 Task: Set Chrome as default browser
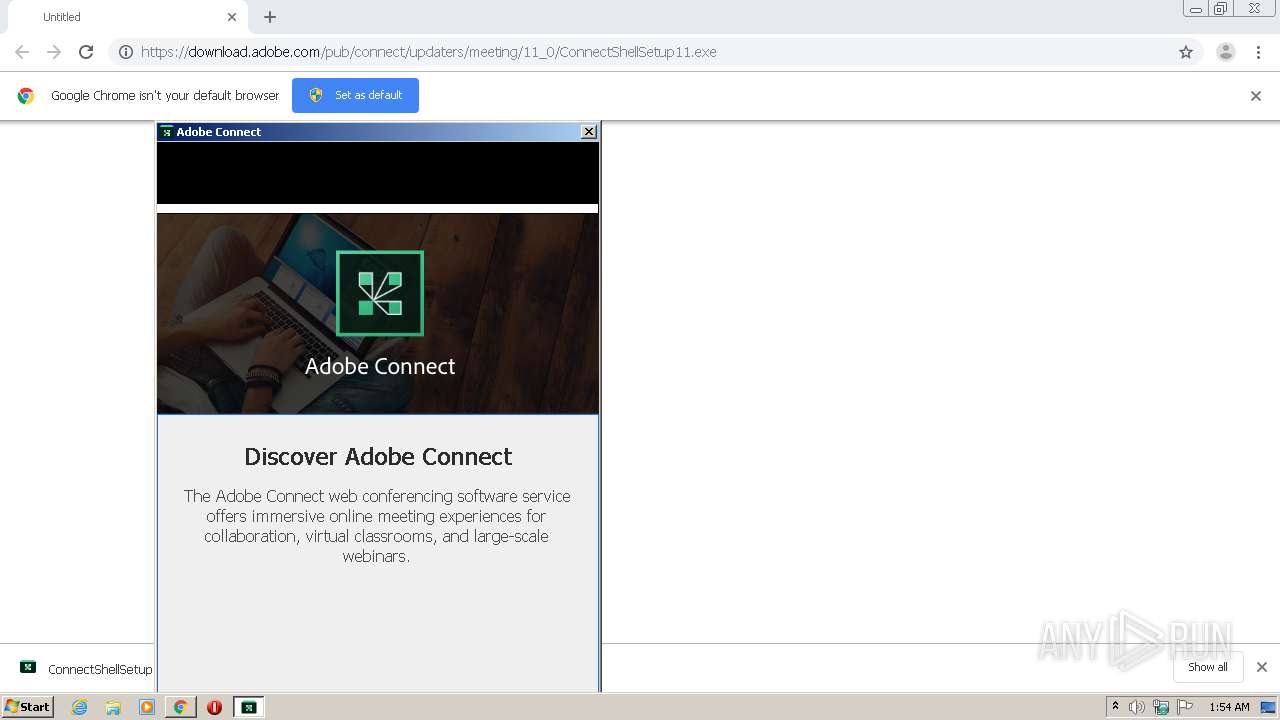355,95
